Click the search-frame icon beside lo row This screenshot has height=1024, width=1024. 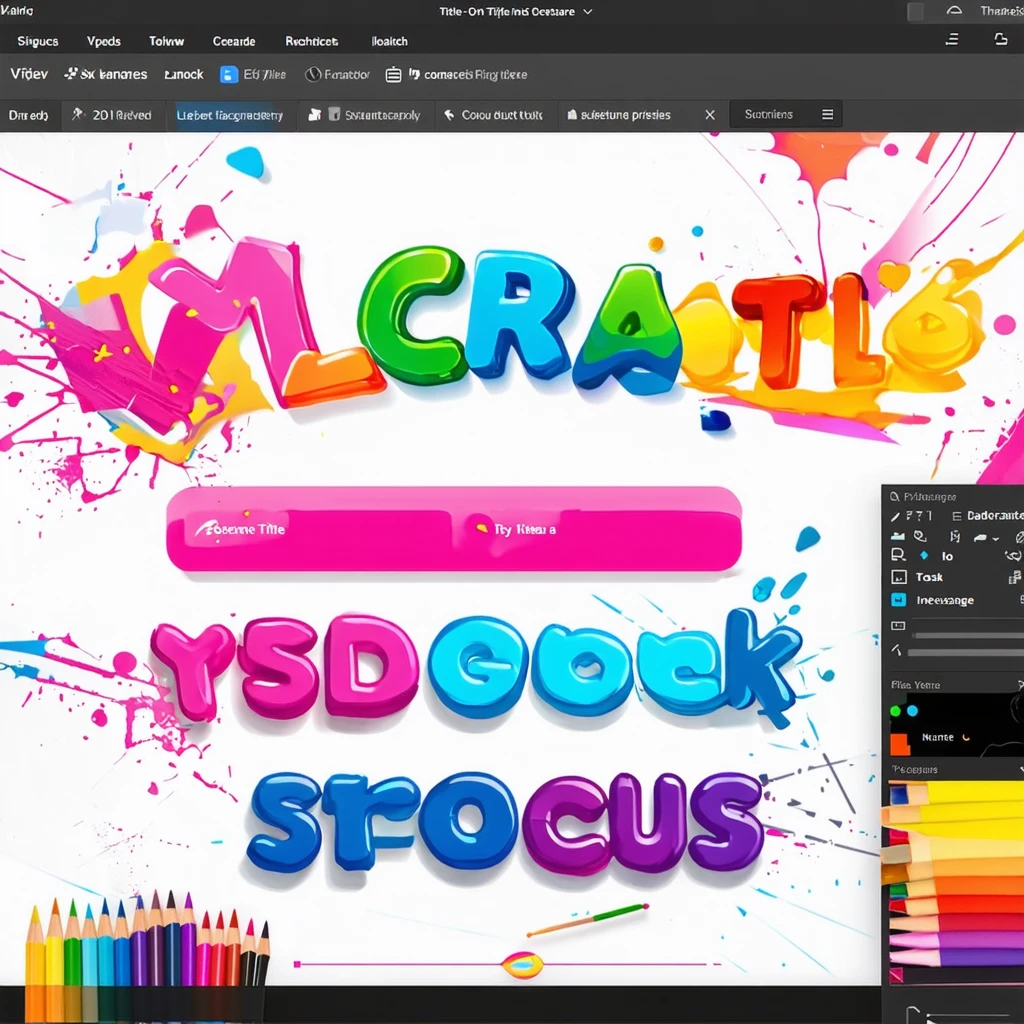point(899,555)
